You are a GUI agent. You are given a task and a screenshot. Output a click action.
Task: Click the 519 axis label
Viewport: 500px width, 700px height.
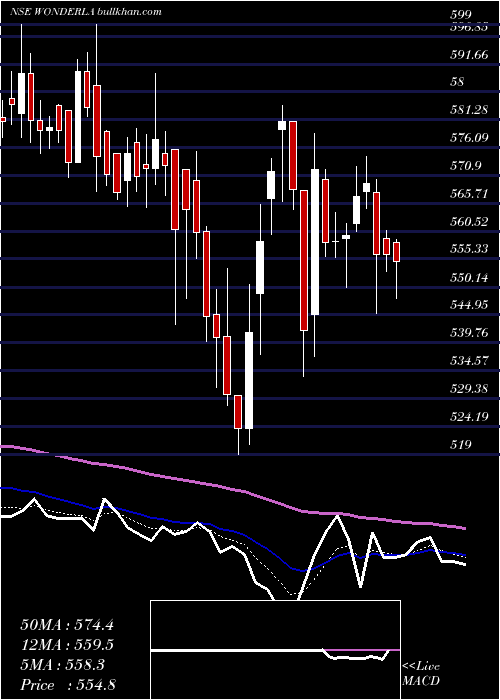click(x=461, y=445)
